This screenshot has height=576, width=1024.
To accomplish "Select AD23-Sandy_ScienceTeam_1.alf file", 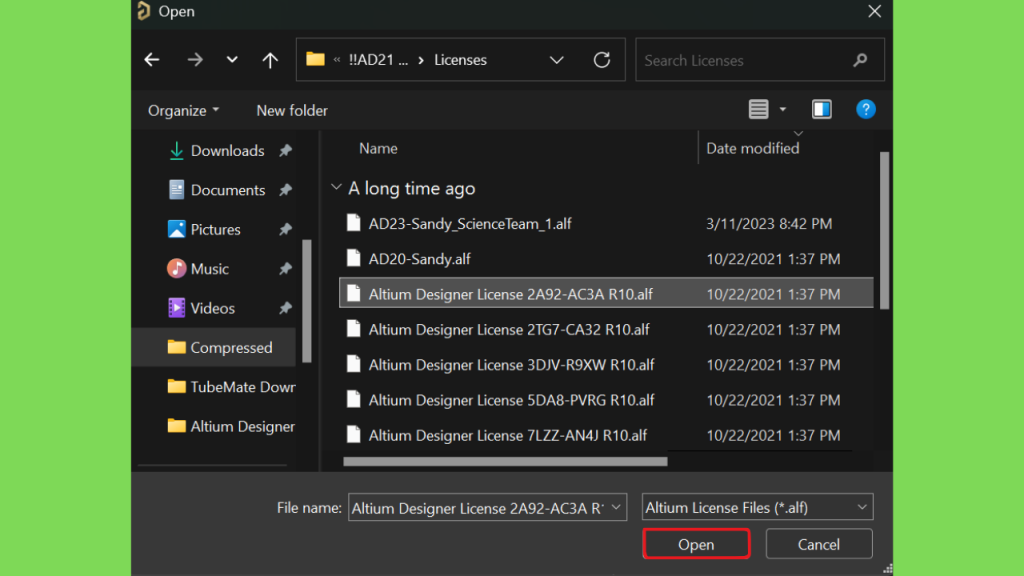I will (x=470, y=224).
